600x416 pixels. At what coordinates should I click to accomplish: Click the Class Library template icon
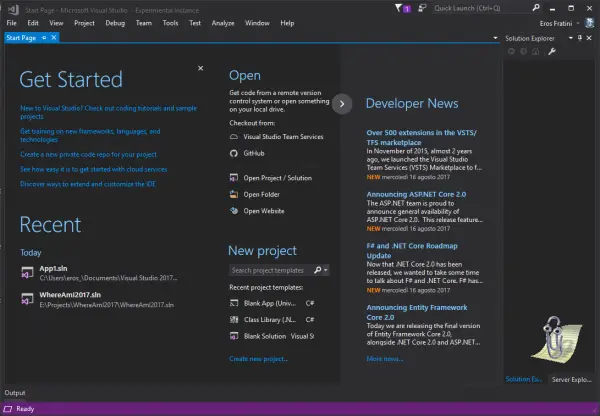[234, 320]
